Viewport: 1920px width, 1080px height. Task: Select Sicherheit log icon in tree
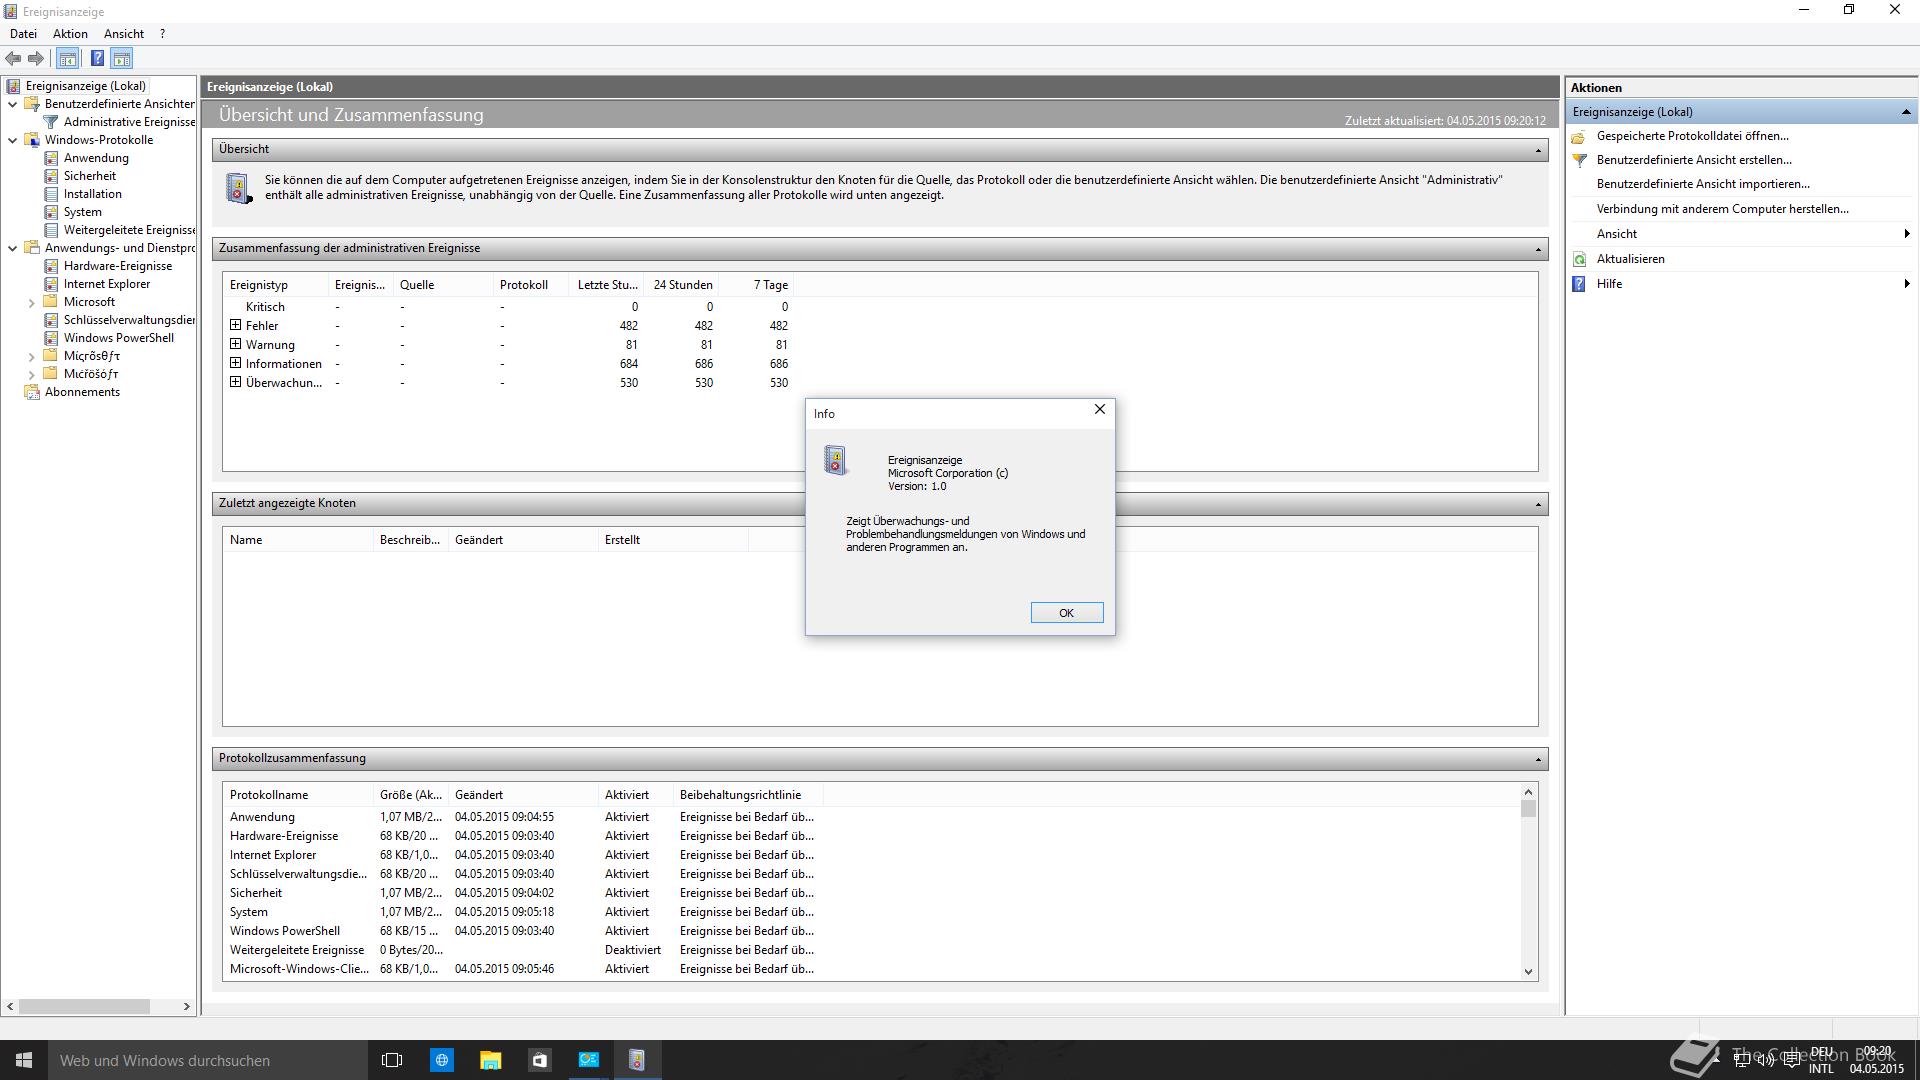[51, 176]
